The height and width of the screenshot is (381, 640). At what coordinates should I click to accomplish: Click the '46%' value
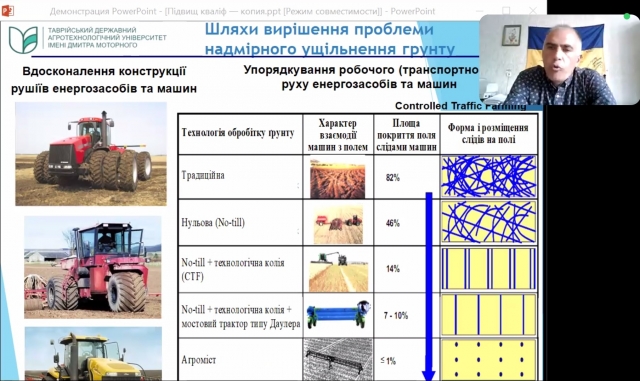tap(393, 223)
